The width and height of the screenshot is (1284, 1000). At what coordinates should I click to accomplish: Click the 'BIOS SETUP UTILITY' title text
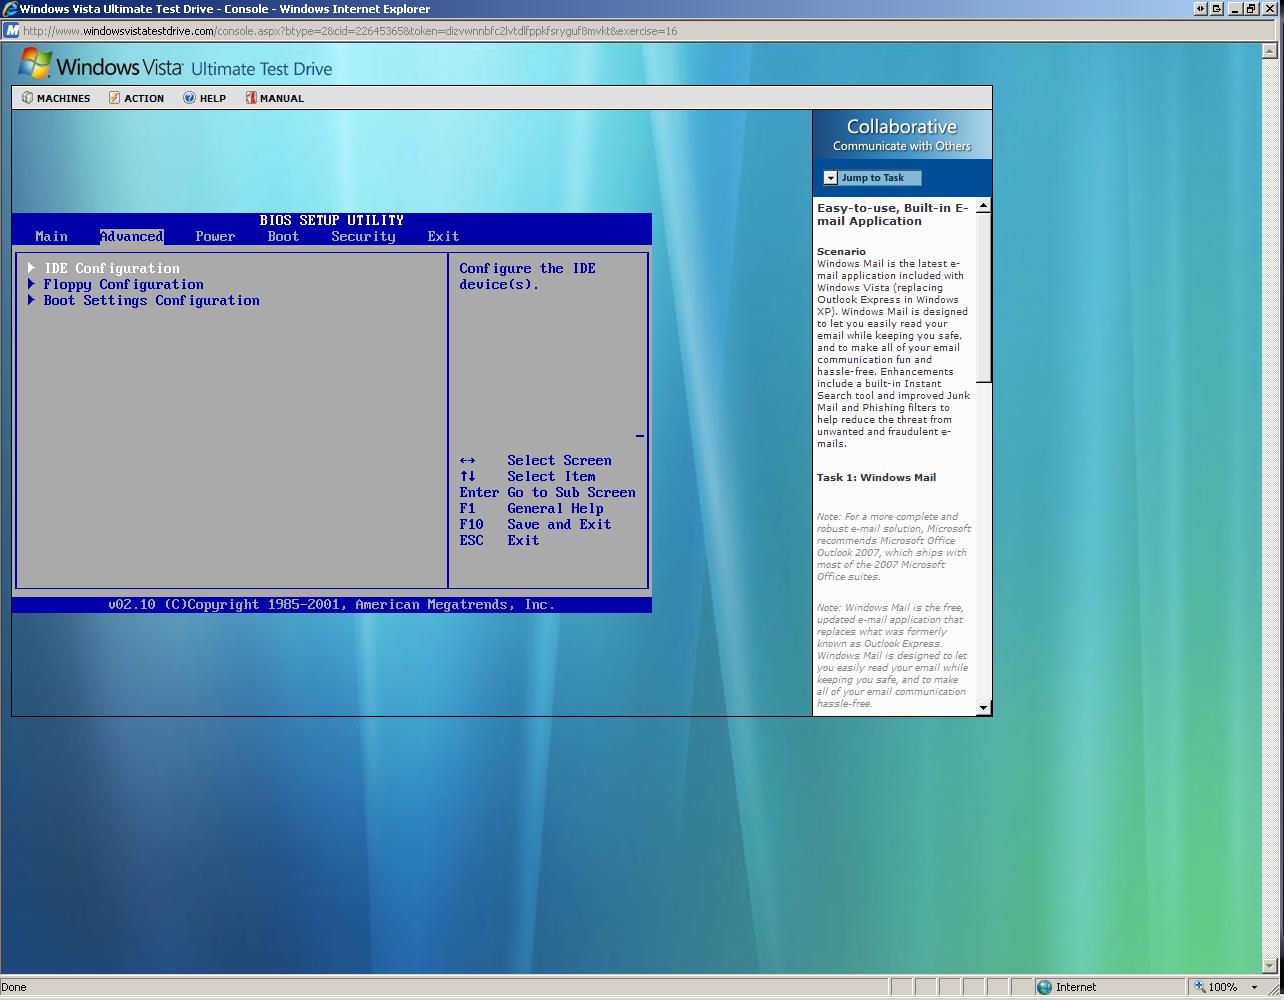coord(331,220)
